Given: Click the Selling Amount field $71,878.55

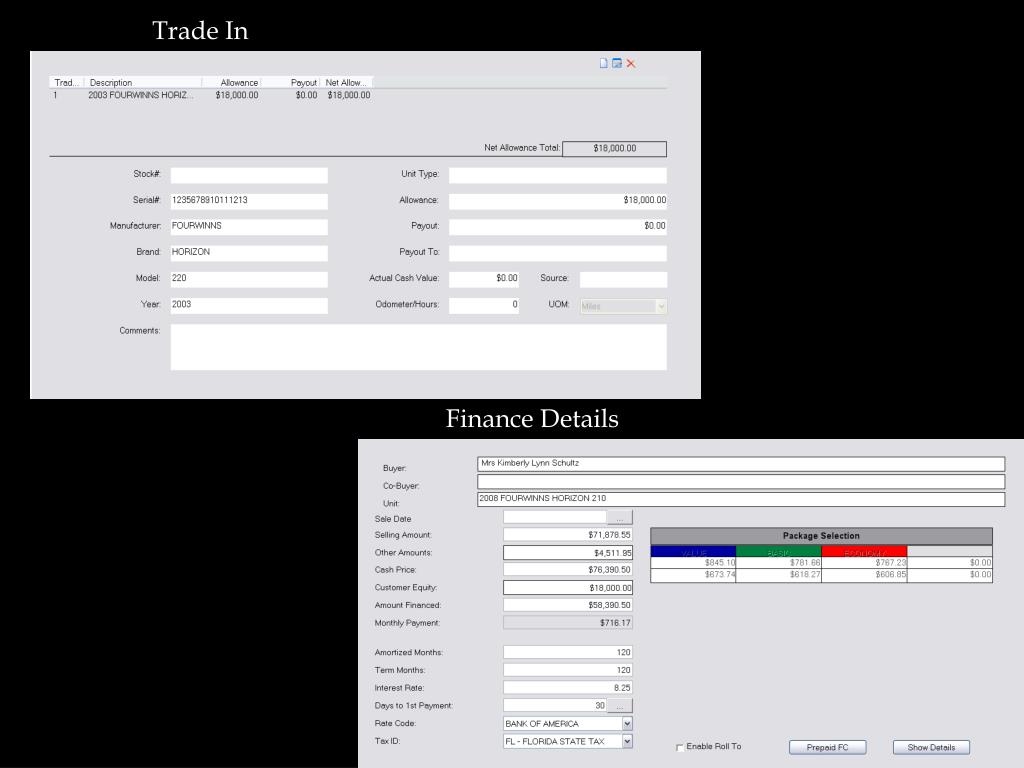Looking at the screenshot, I should (x=568, y=535).
